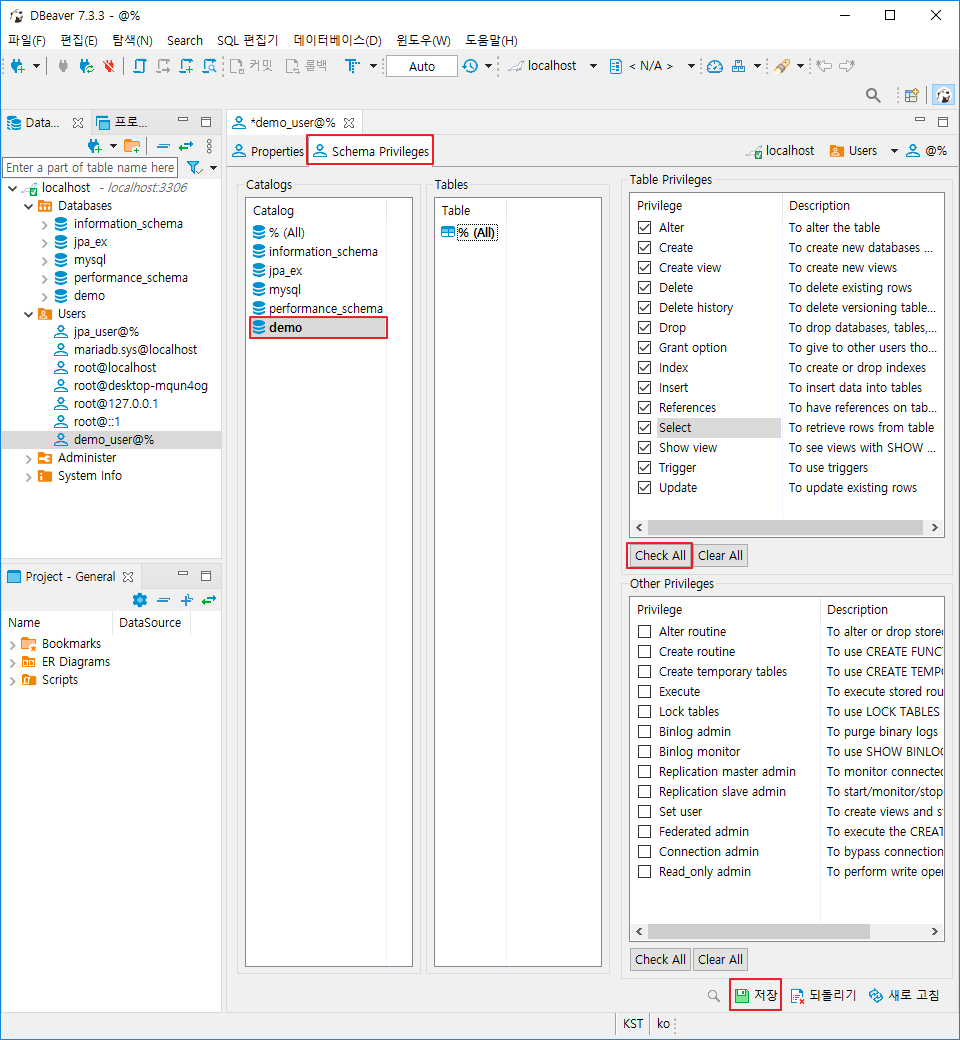Uncheck the Create view privilege
This screenshot has height=1040, width=960.
pyautogui.click(x=644, y=267)
